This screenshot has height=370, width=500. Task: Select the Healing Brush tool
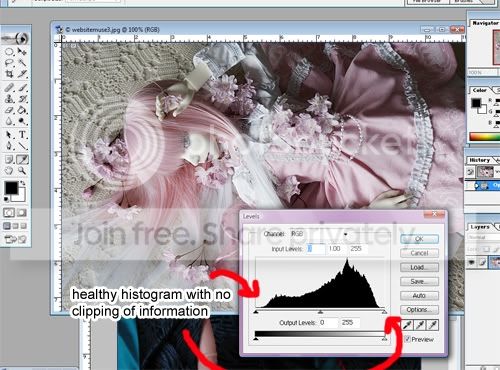coord(9,88)
